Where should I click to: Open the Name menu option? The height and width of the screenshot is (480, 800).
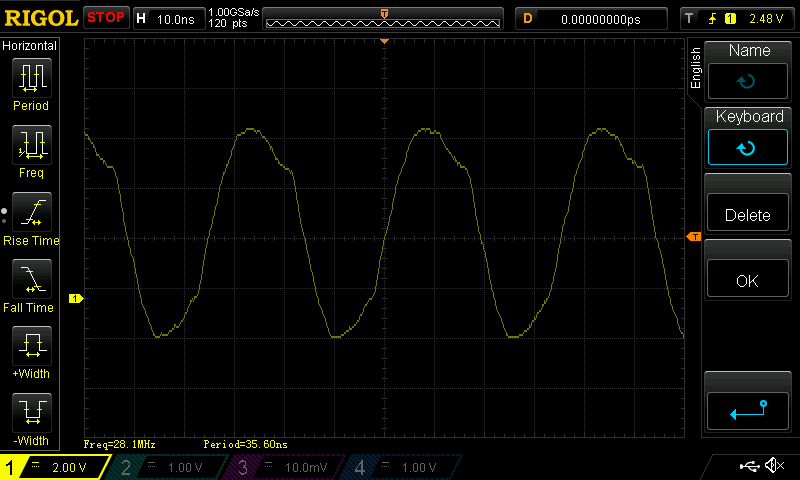point(749,70)
